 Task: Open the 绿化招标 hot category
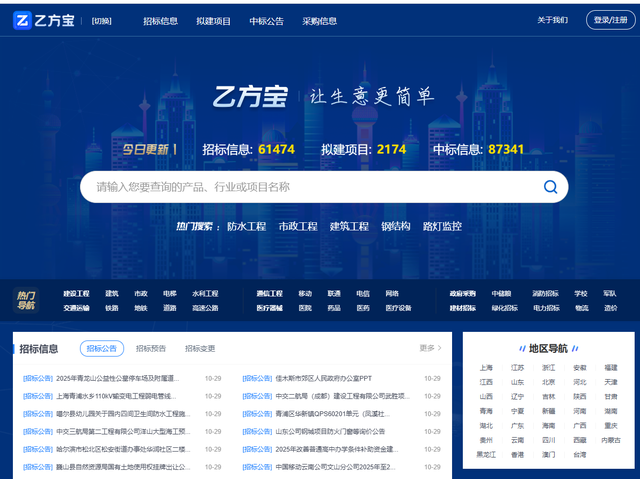[x=505, y=308]
